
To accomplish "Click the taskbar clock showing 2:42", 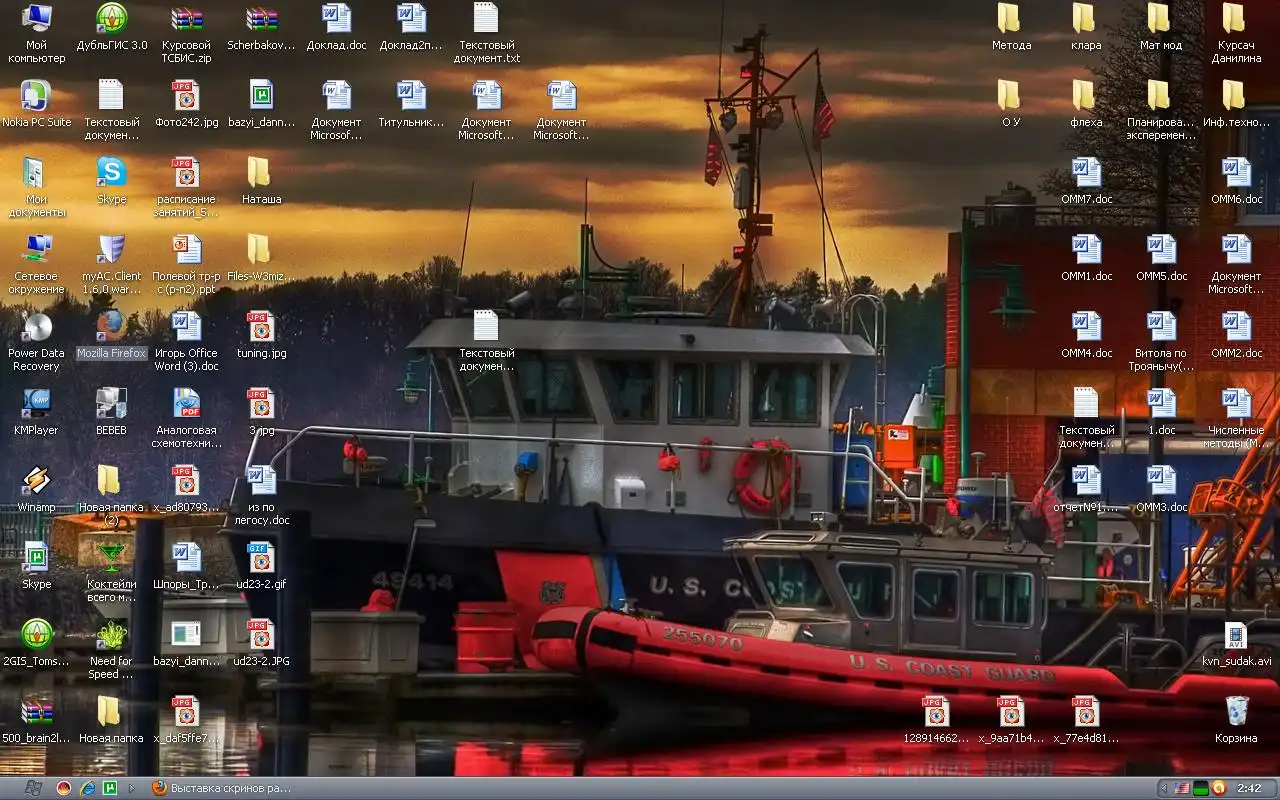I will click(1249, 789).
